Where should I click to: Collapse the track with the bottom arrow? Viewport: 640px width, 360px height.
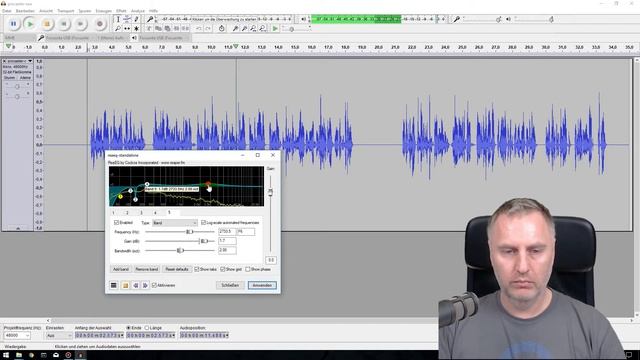coord(18,229)
